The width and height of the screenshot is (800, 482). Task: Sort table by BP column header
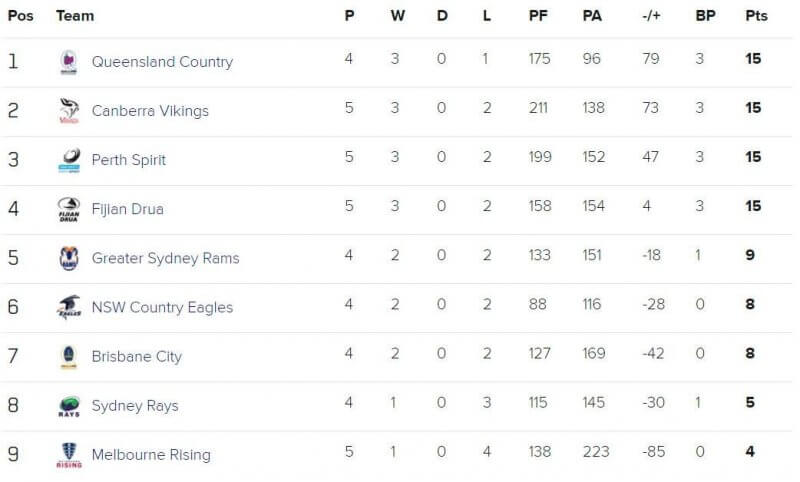[x=705, y=16]
